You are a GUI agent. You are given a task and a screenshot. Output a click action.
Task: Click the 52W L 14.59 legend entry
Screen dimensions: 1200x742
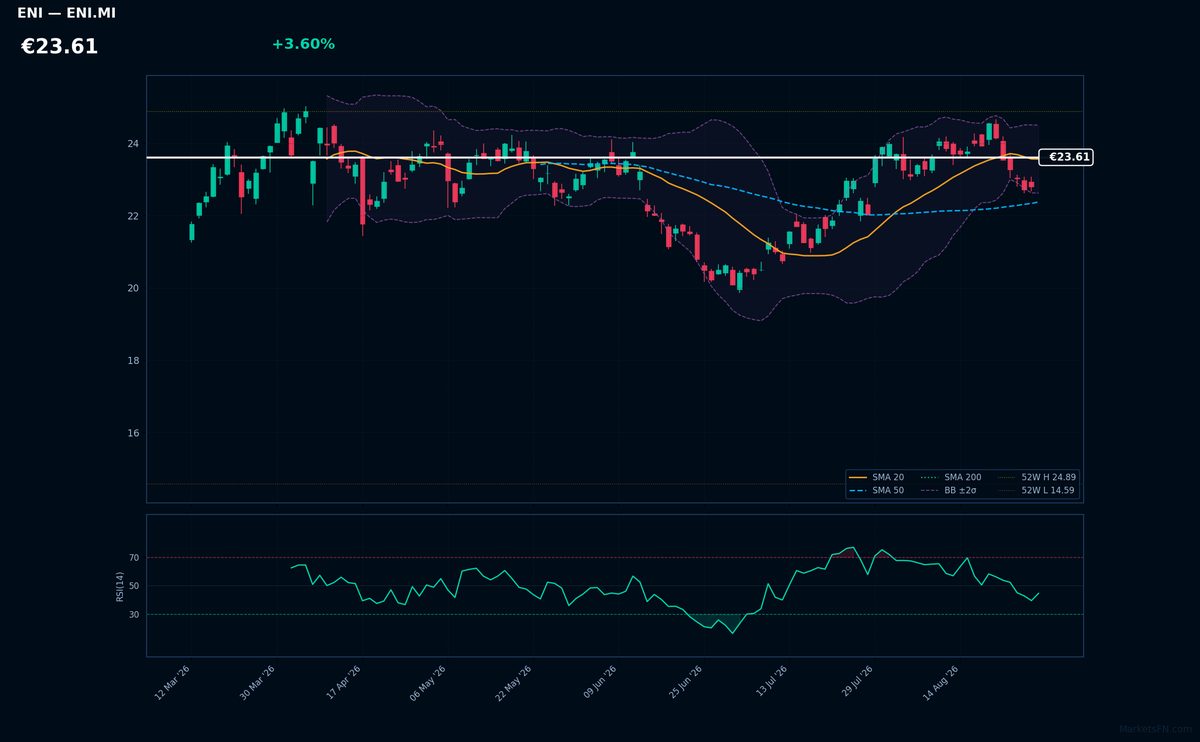(x=1036, y=491)
